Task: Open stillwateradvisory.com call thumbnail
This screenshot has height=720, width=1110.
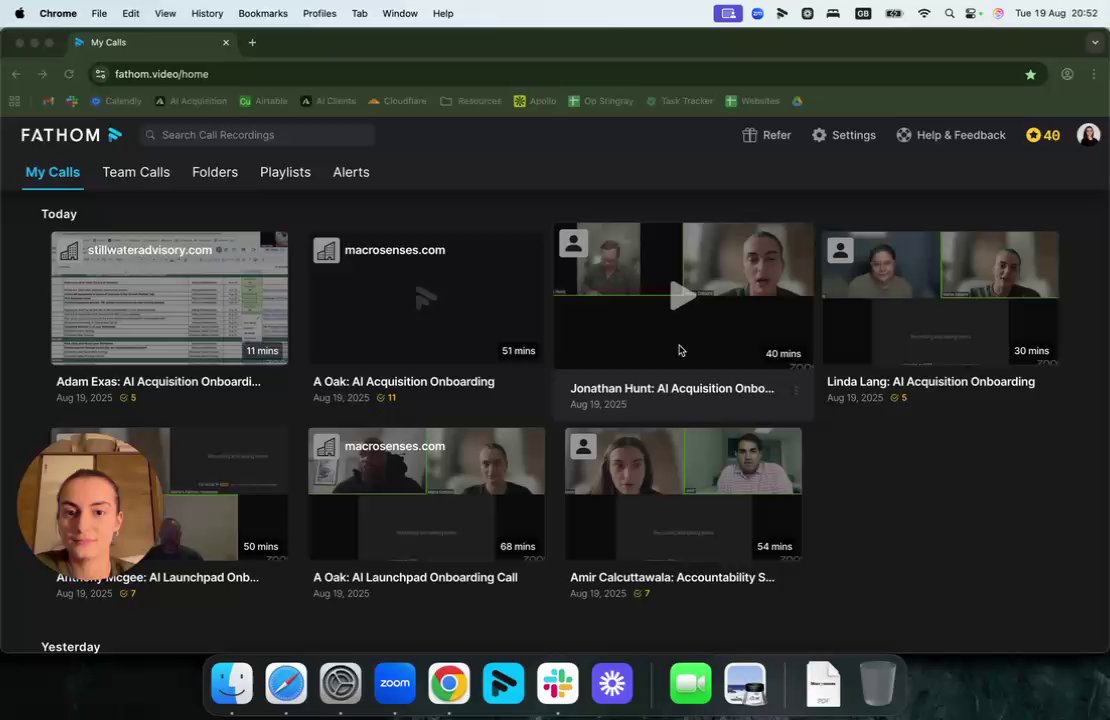Action: [169, 298]
